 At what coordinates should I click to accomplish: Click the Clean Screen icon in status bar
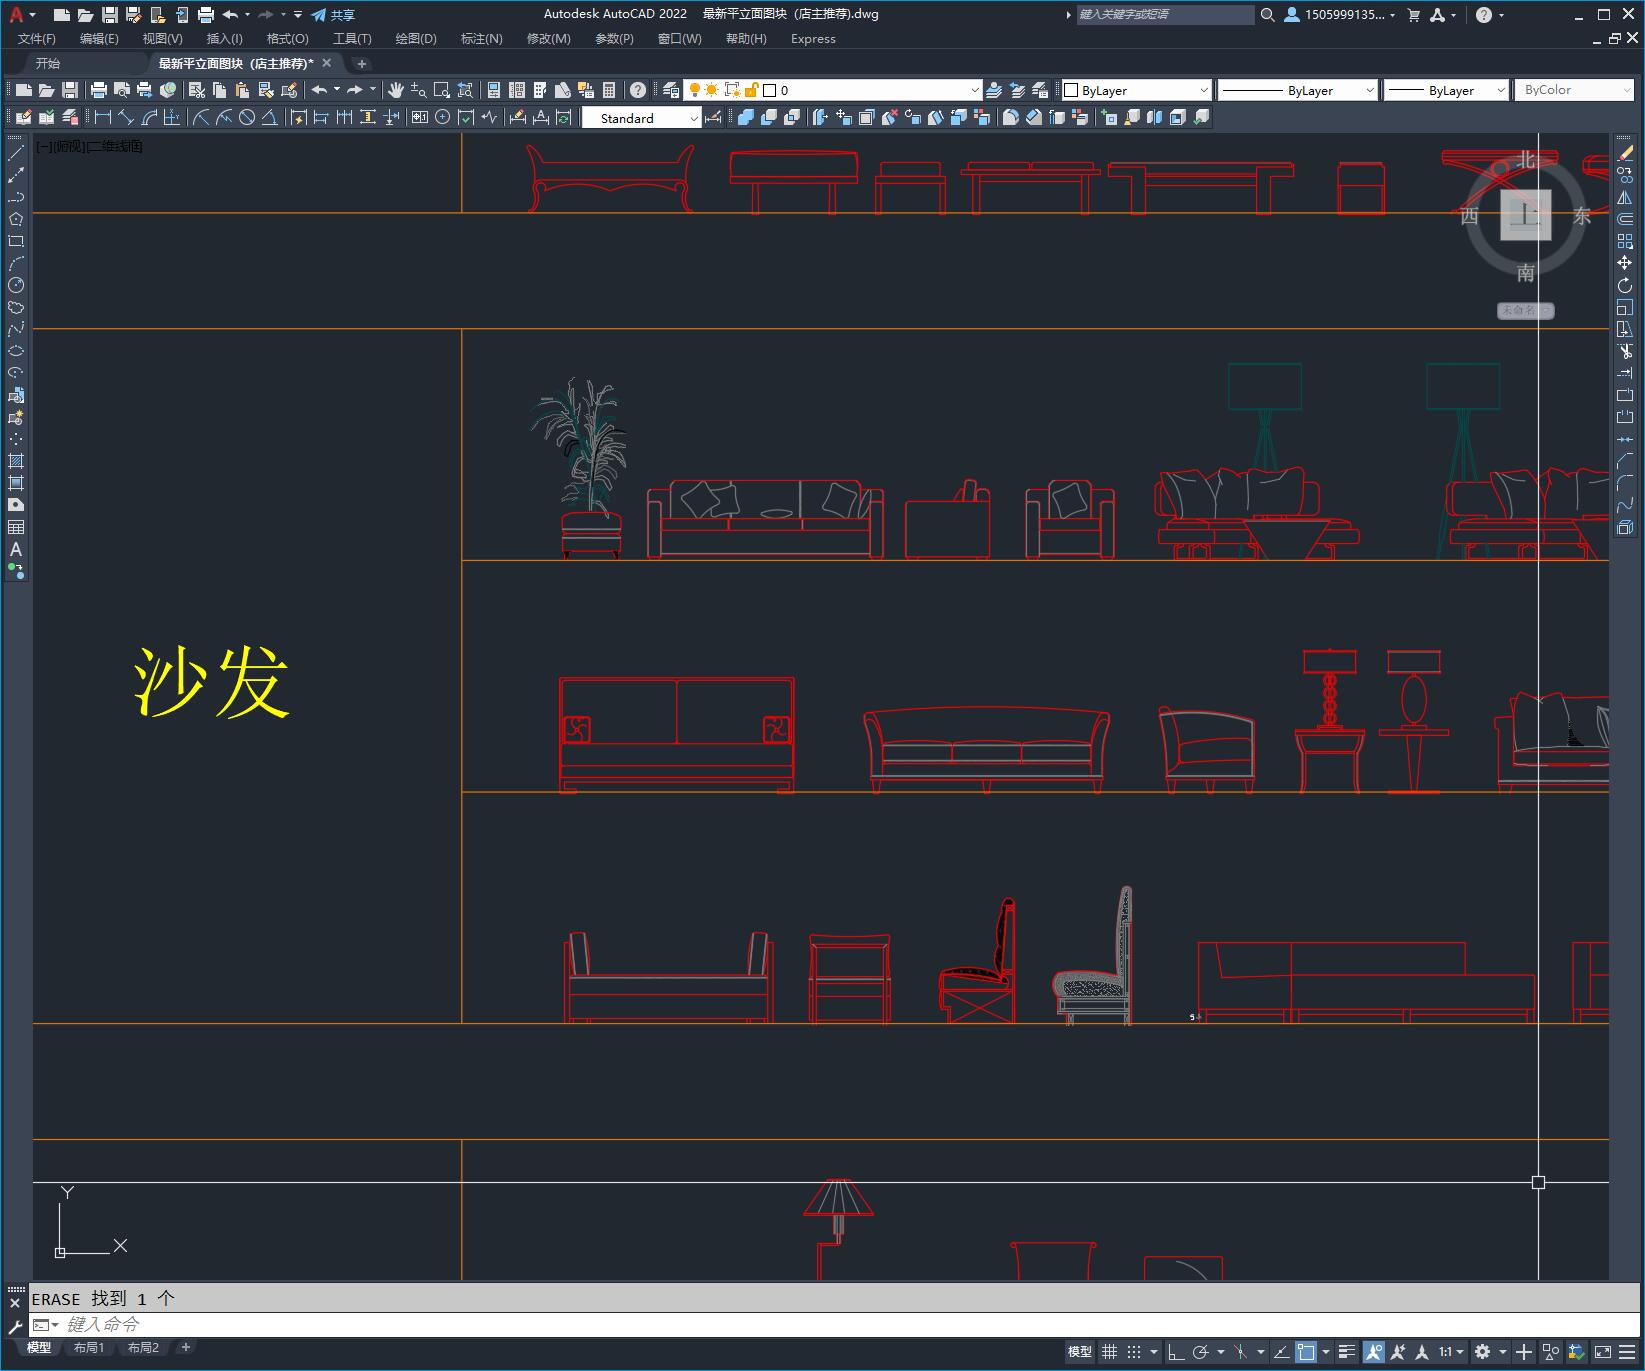[x=1602, y=1352]
